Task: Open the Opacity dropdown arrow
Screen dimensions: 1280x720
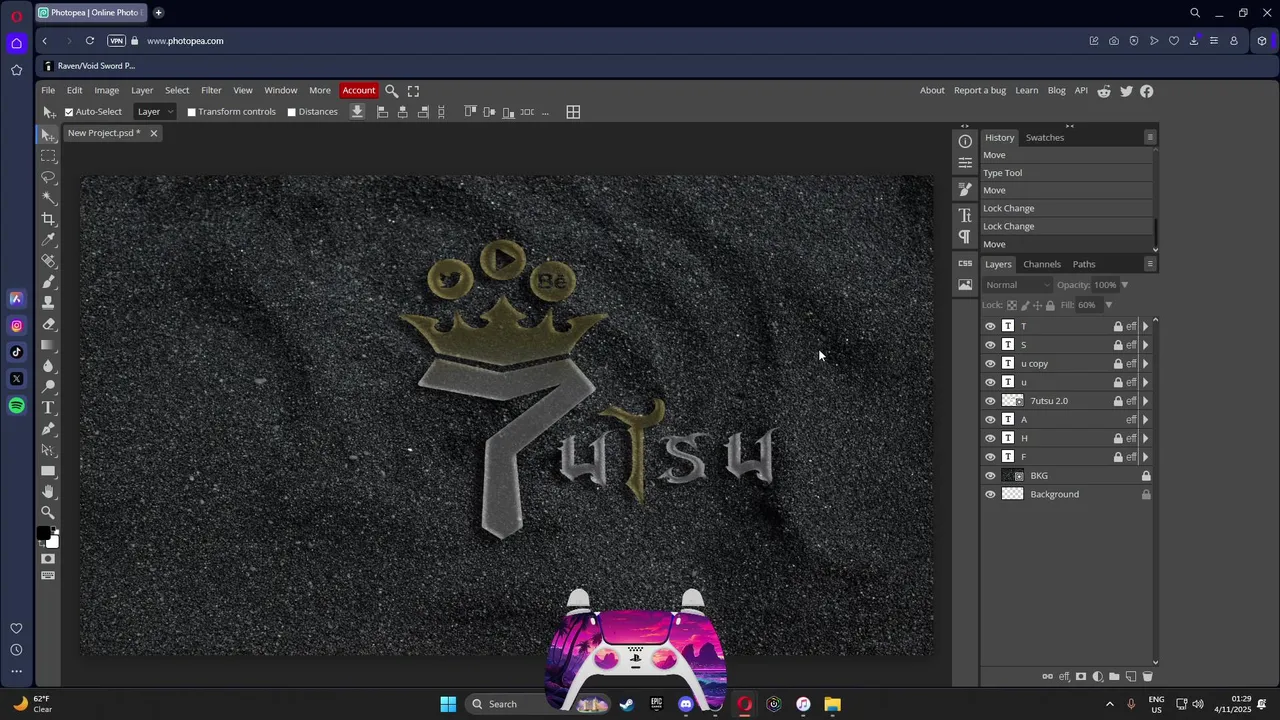Action: click(x=1124, y=285)
